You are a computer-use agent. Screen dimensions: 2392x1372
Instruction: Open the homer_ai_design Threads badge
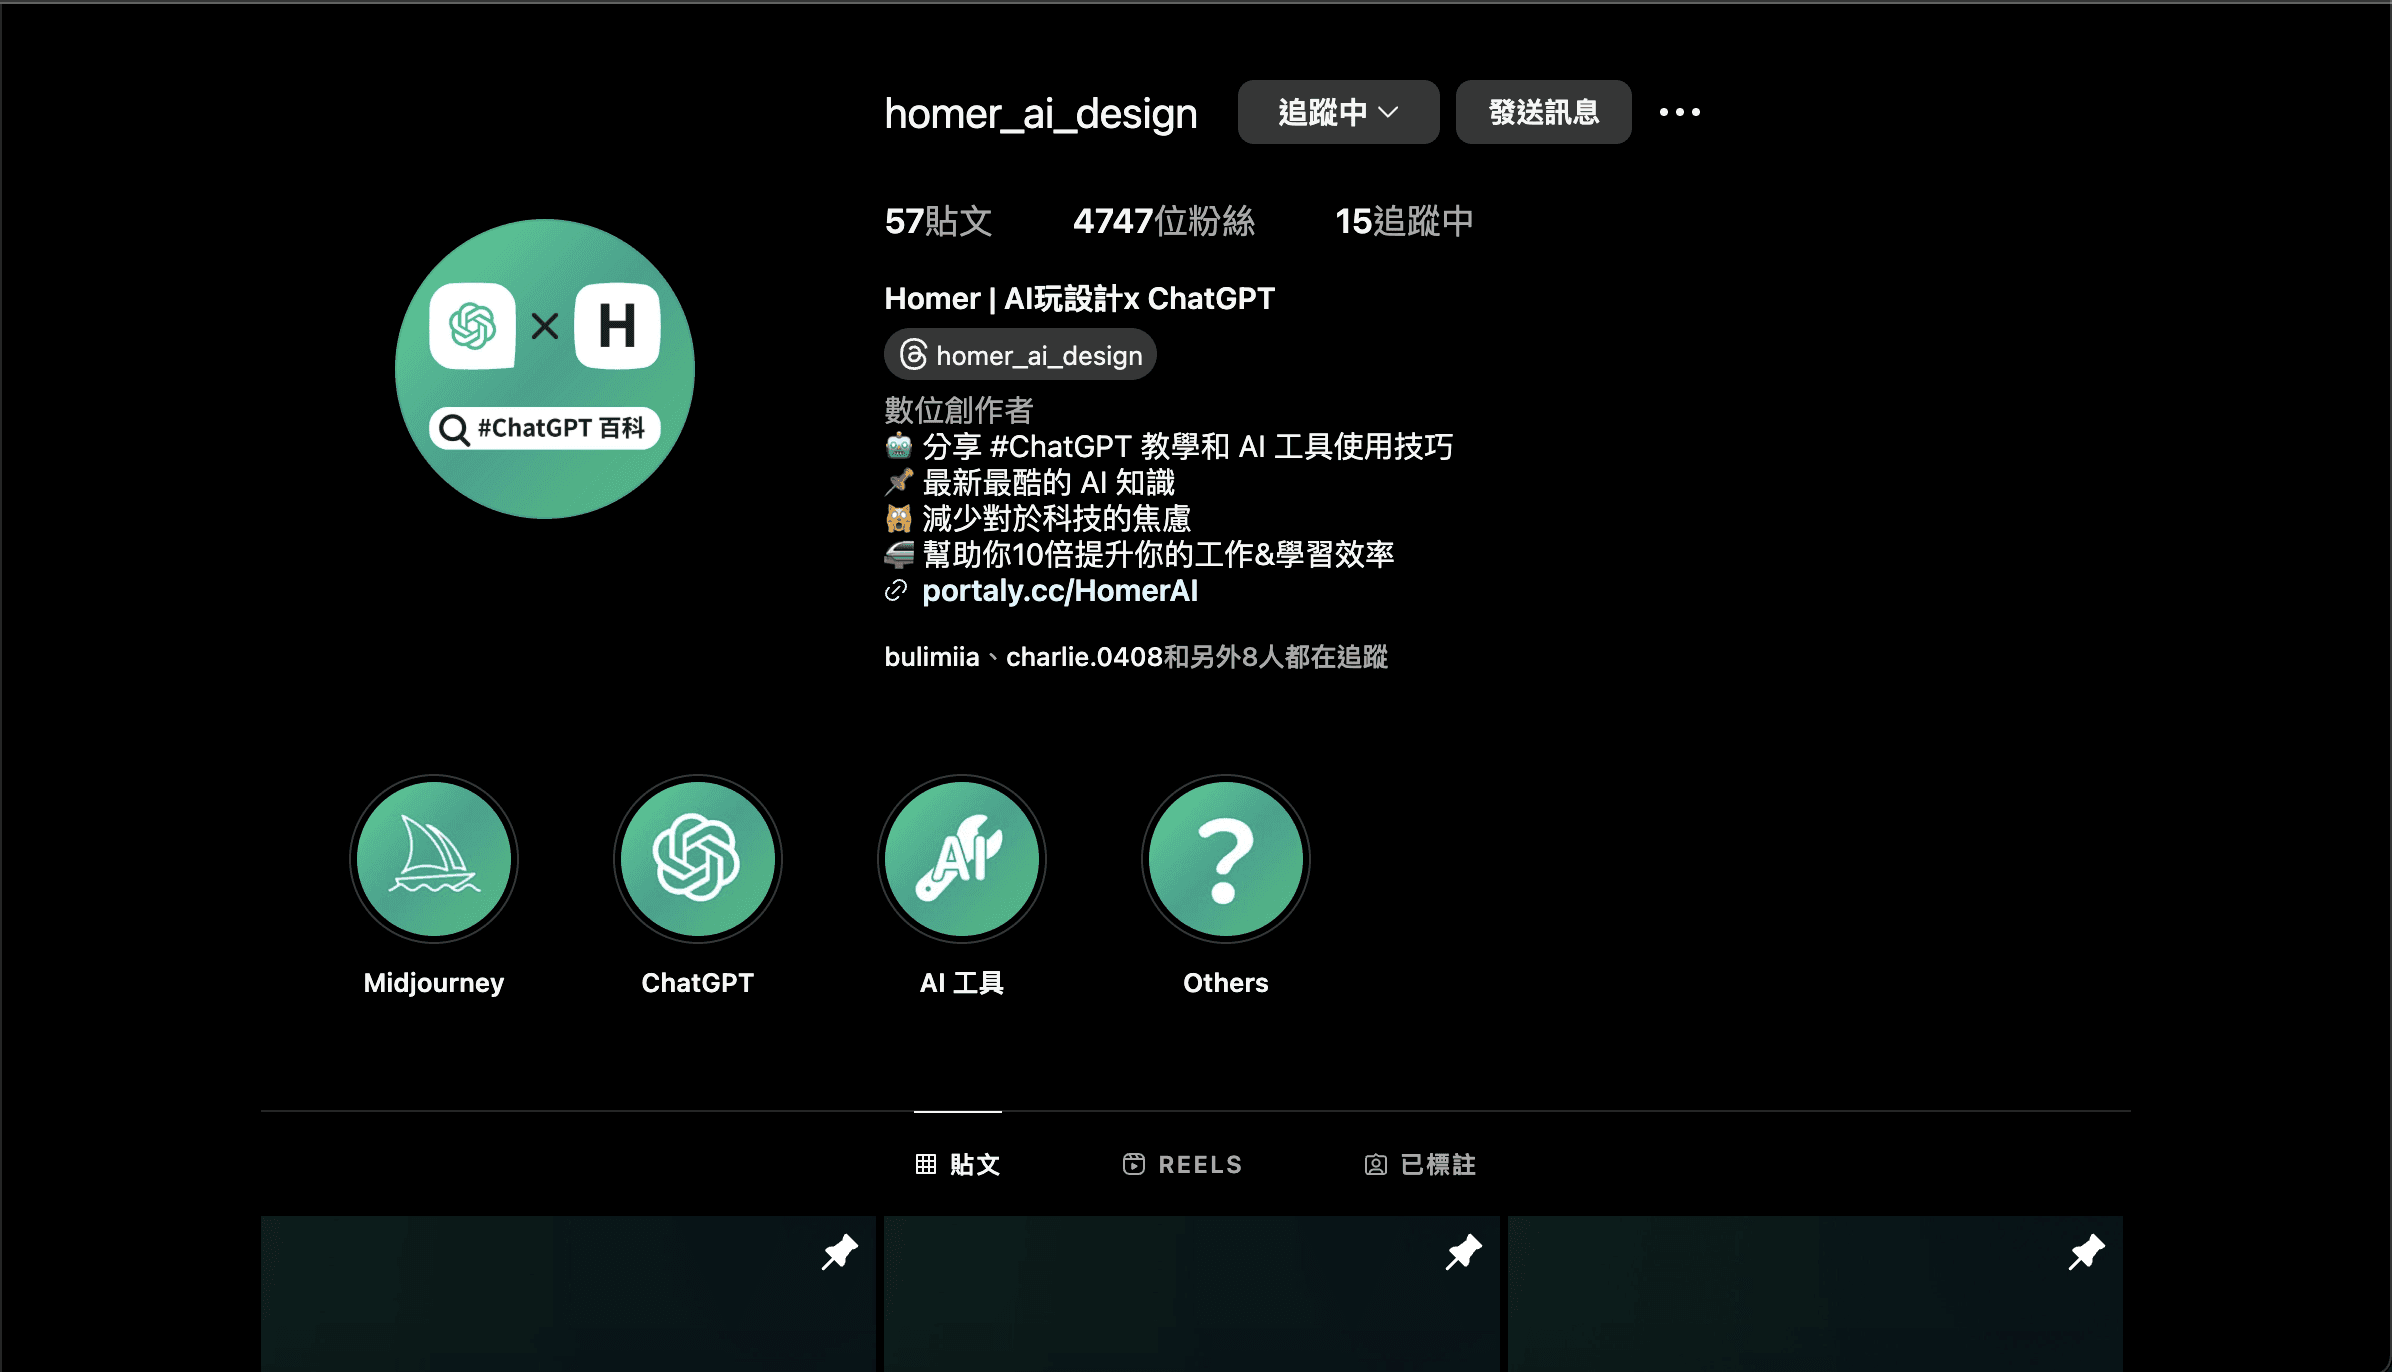click(x=1020, y=355)
